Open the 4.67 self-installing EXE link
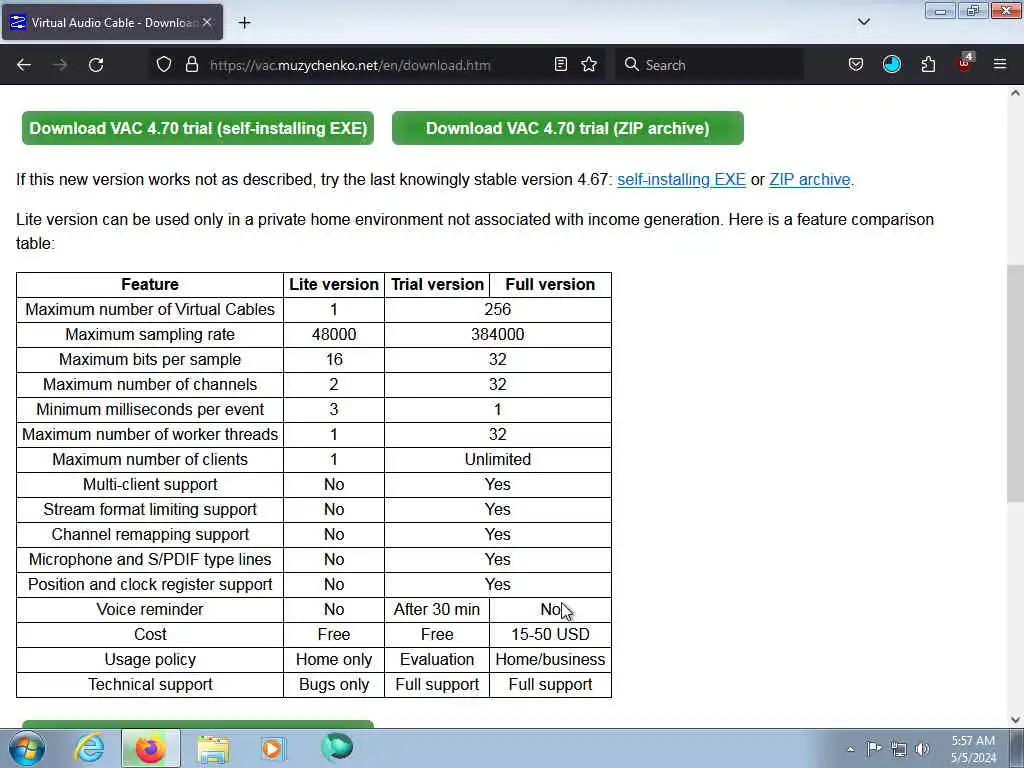 coord(681,180)
